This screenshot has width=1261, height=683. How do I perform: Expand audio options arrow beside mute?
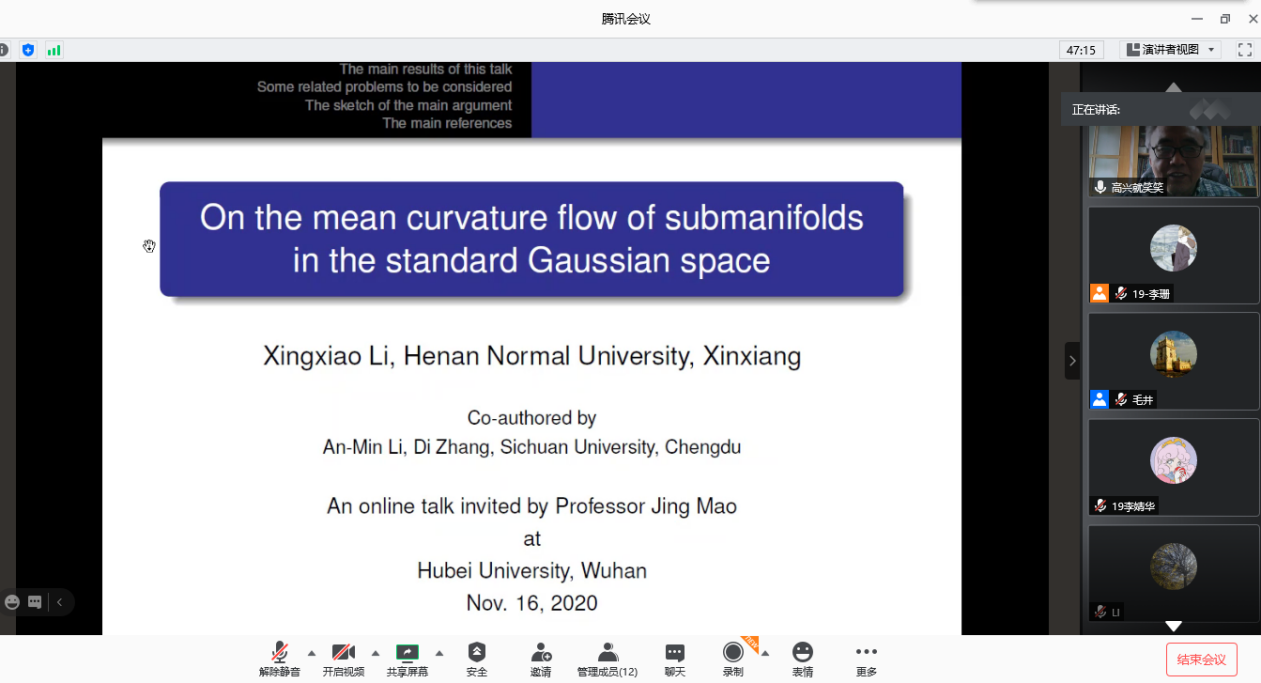coord(311,653)
